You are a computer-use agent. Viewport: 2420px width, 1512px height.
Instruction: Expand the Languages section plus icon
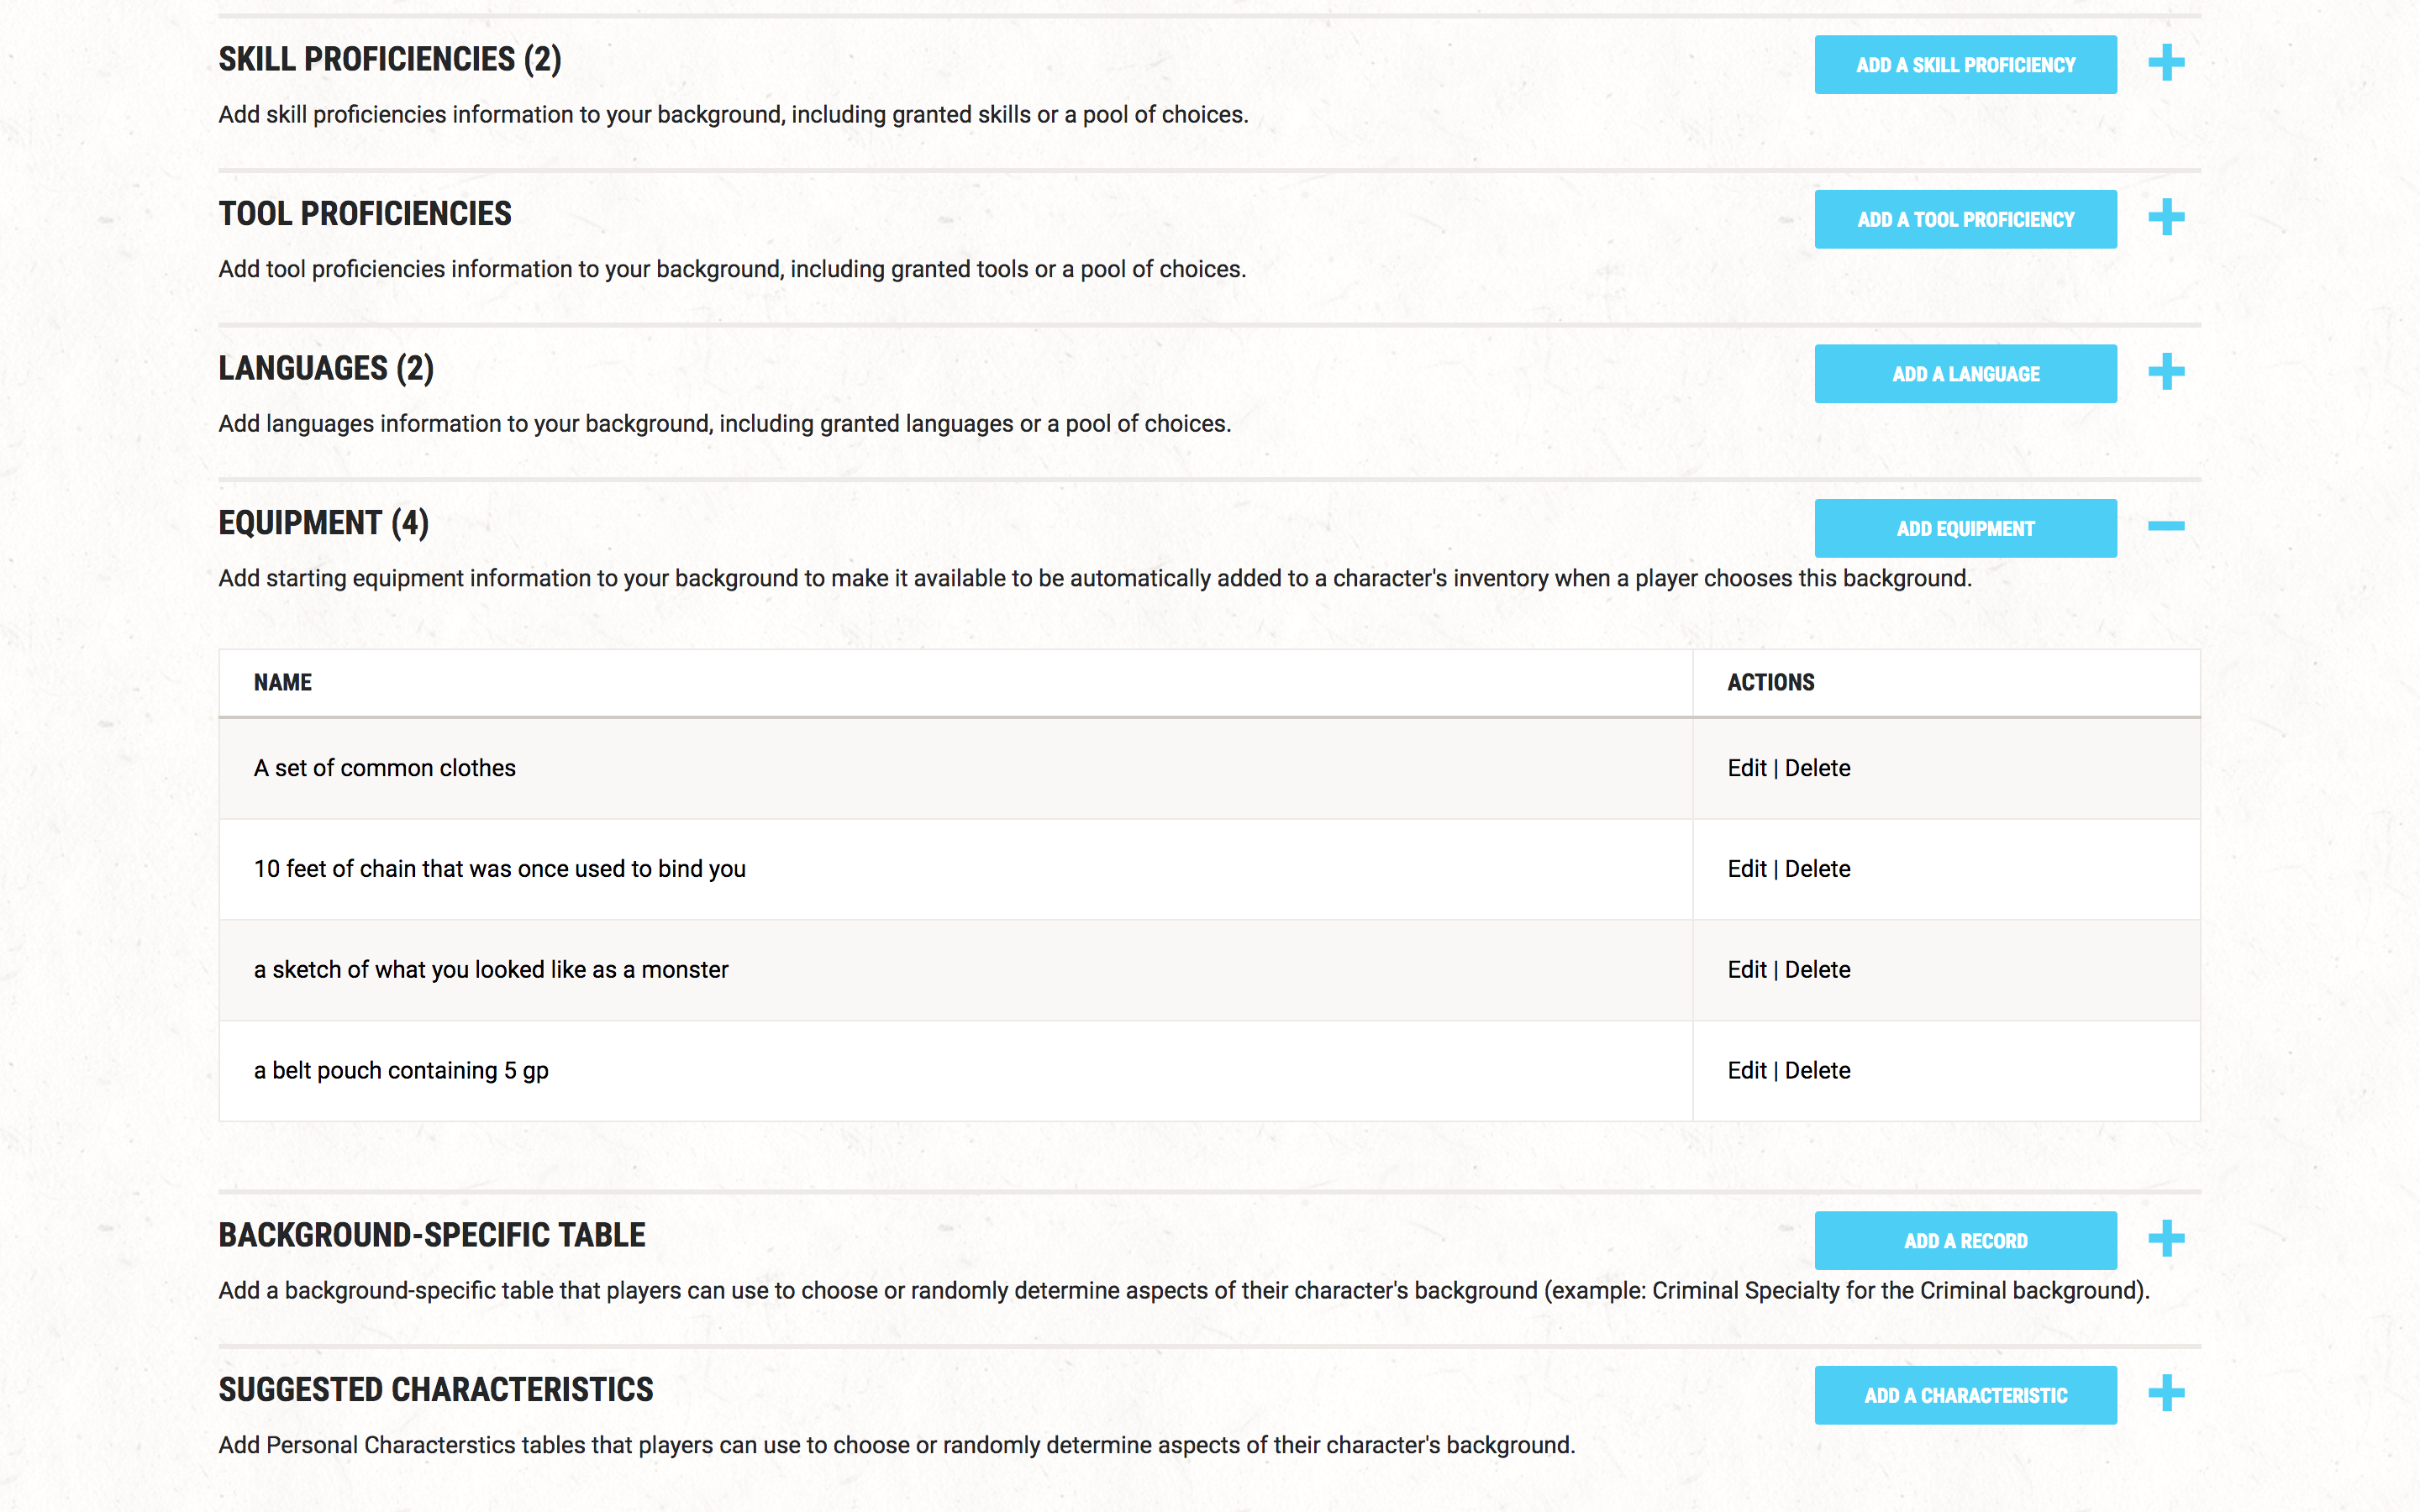(x=2166, y=372)
